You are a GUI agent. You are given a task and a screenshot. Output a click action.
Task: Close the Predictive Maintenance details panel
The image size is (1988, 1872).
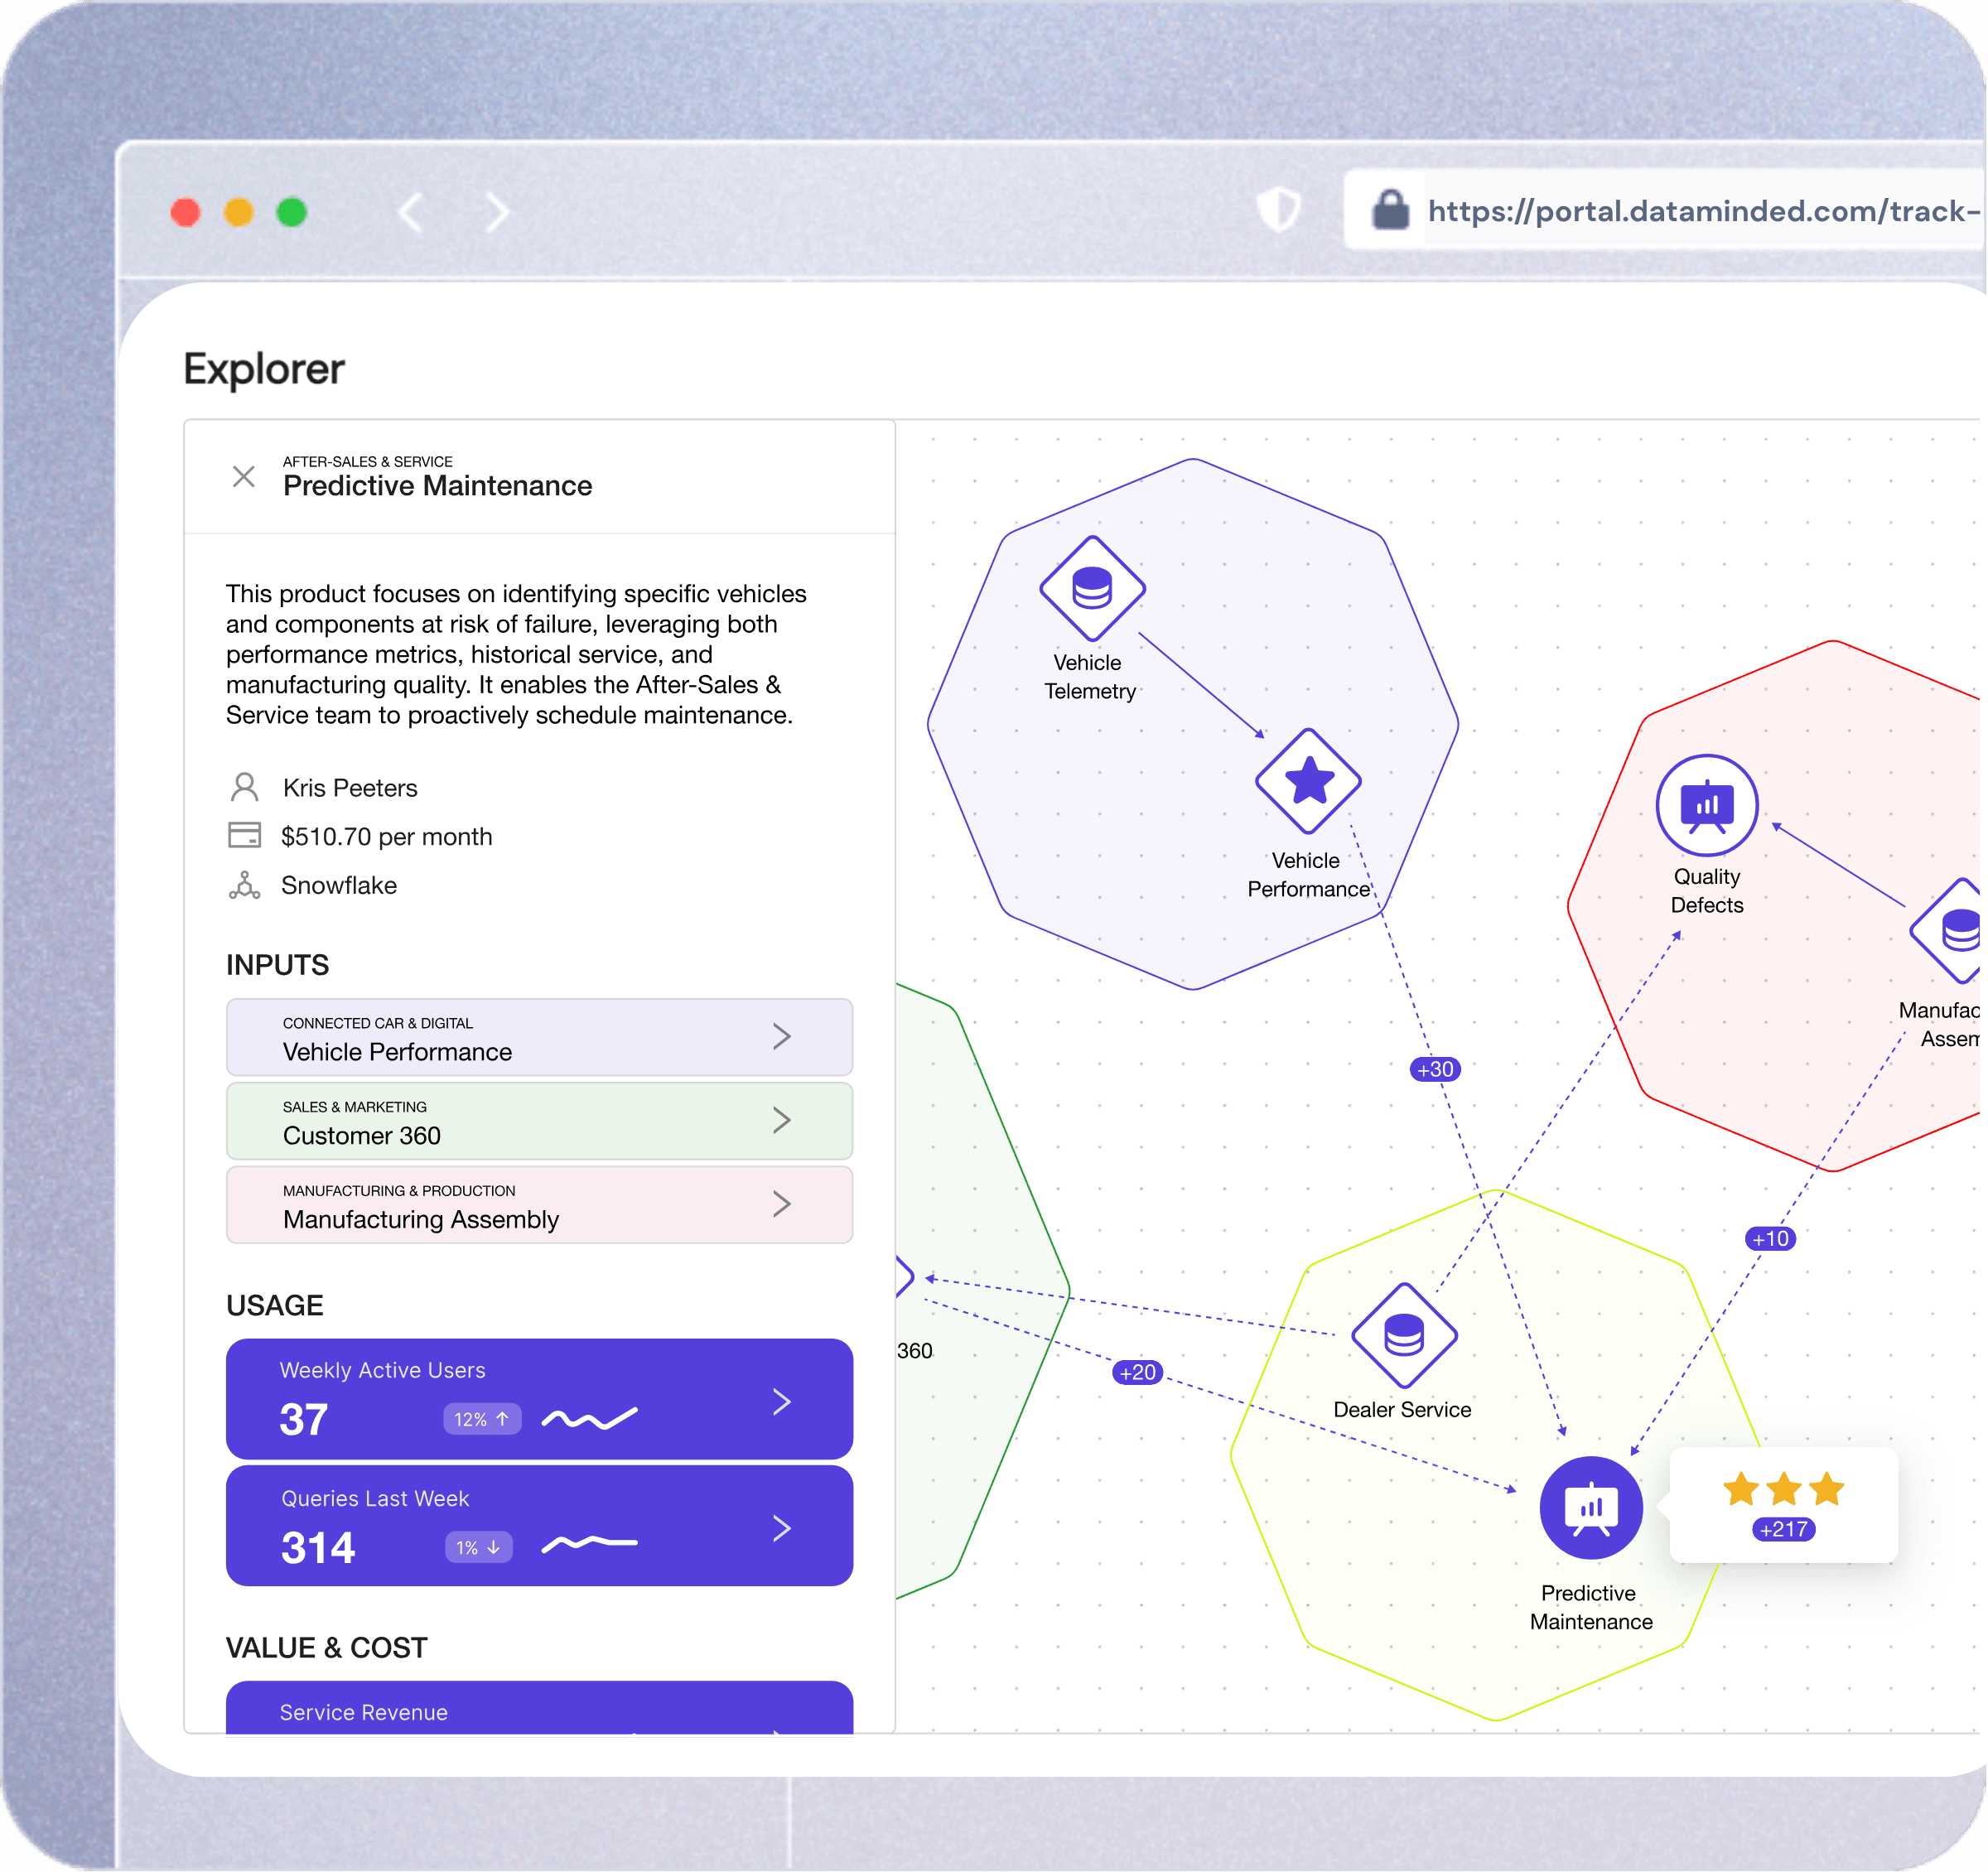244,476
